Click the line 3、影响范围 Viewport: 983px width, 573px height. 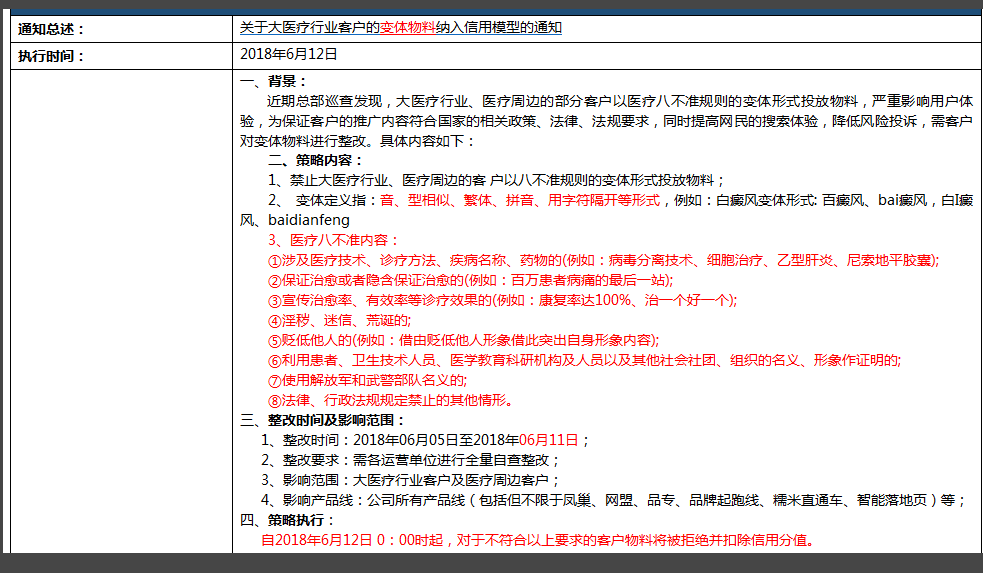[411, 480]
